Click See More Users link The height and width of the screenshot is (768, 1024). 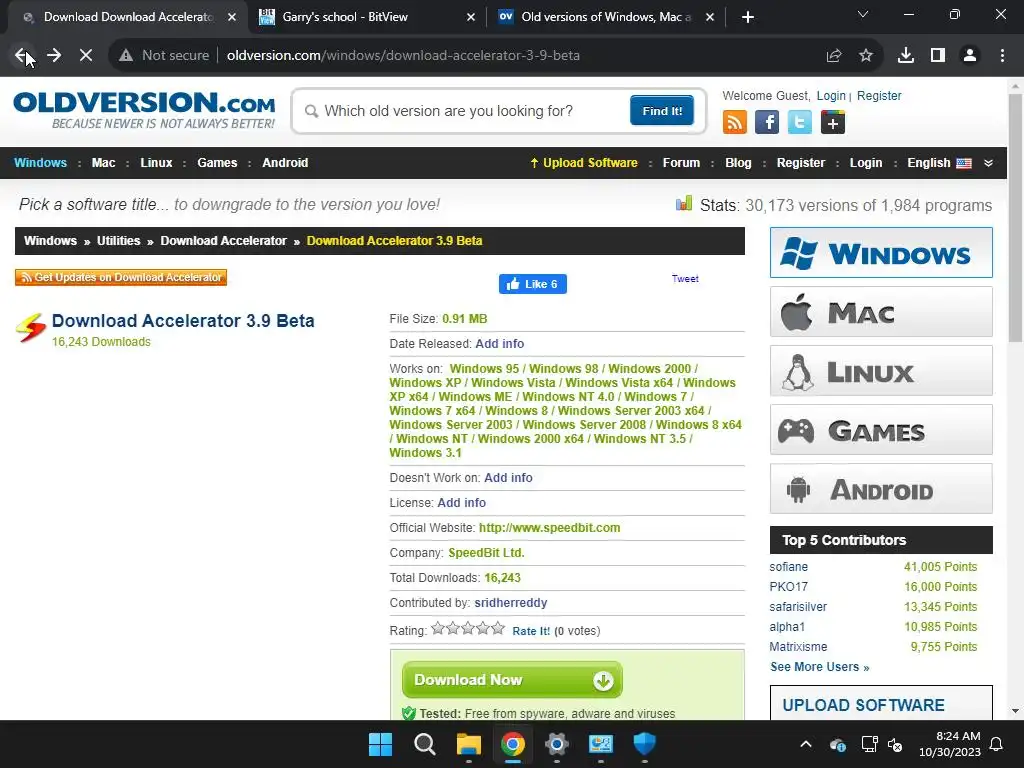[820, 667]
